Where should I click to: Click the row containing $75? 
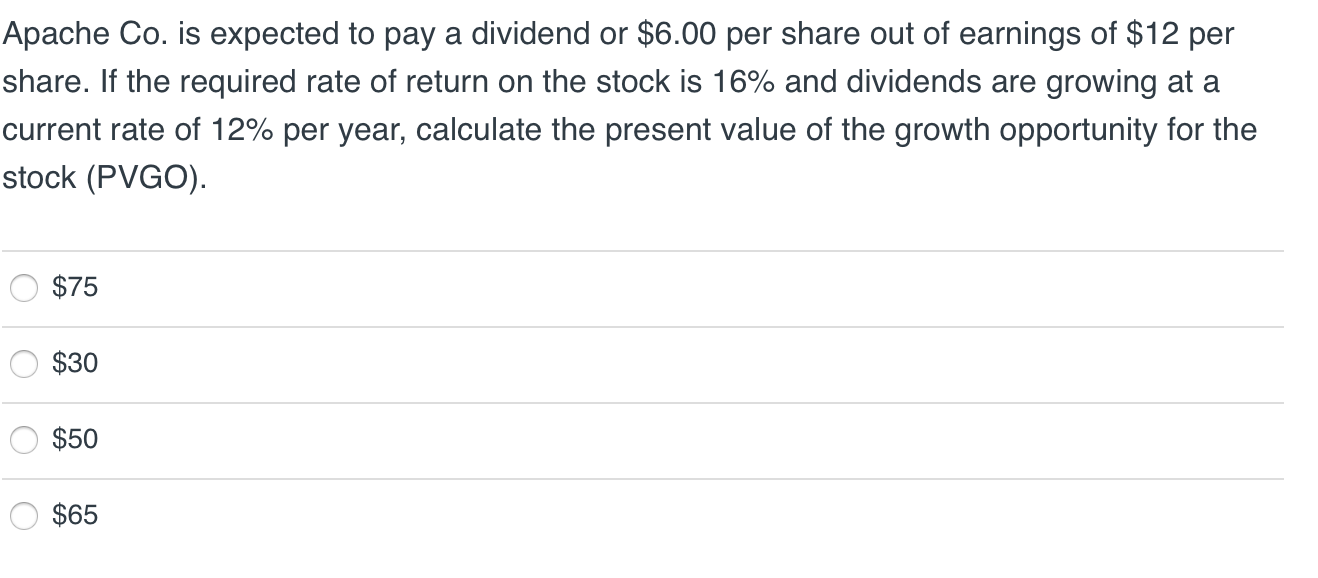(x=400, y=288)
